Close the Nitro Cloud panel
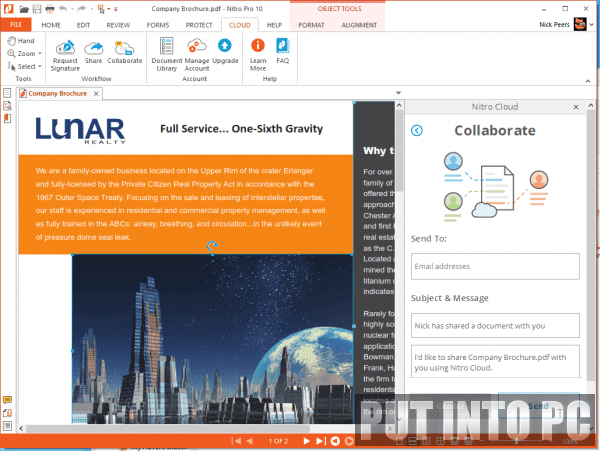The height and width of the screenshot is (451, 600). click(576, 107)
